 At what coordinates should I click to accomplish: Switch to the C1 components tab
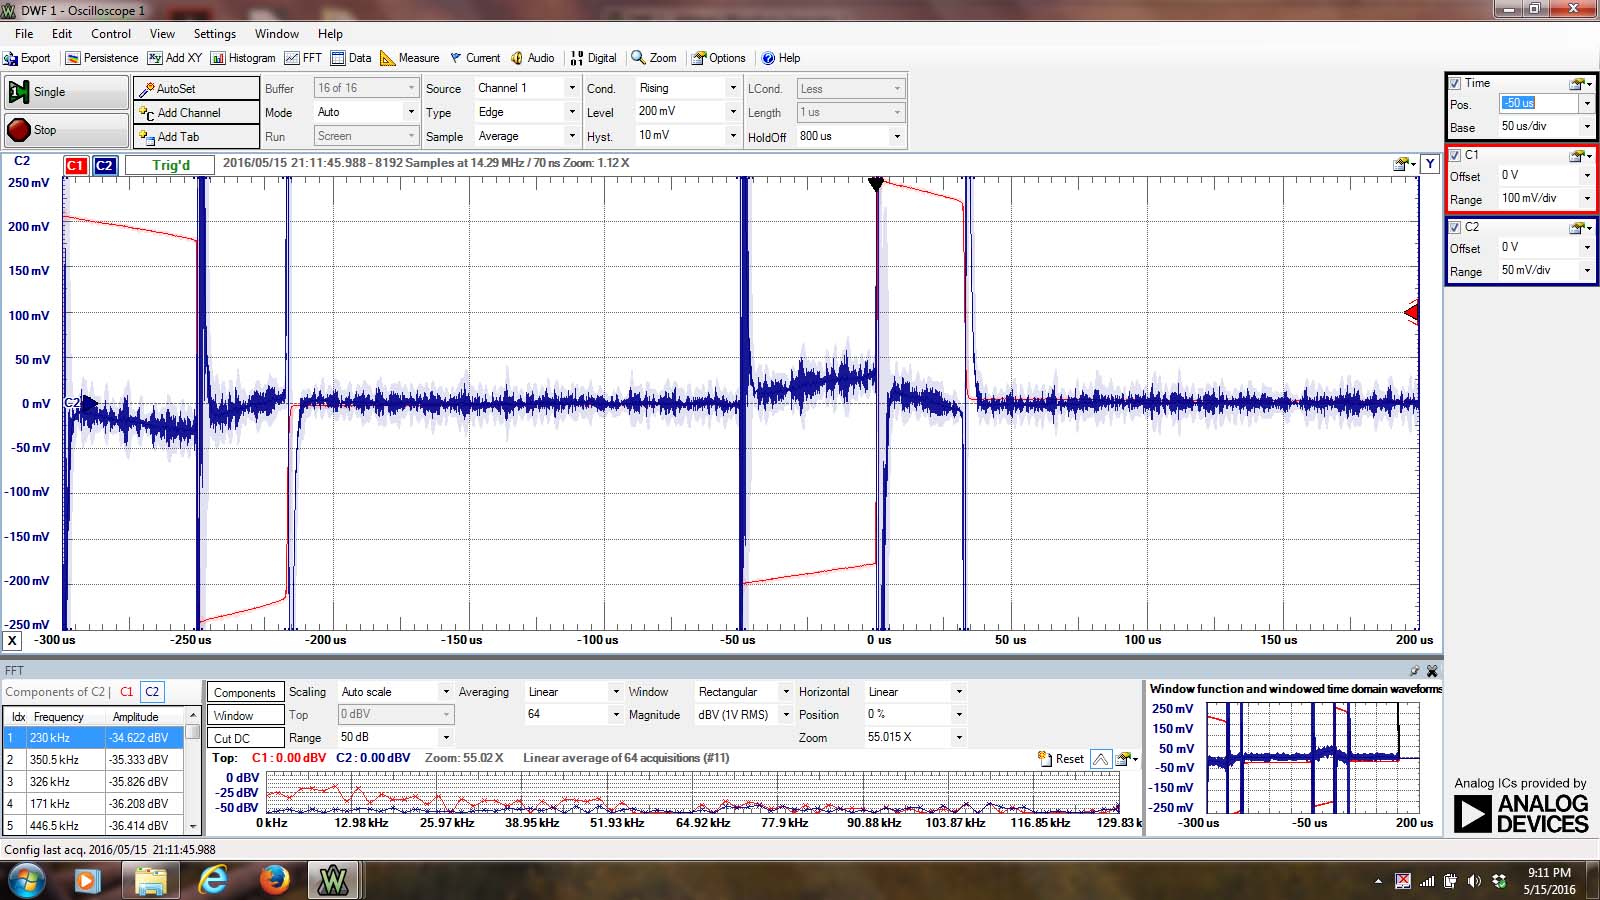click(126, 692)
